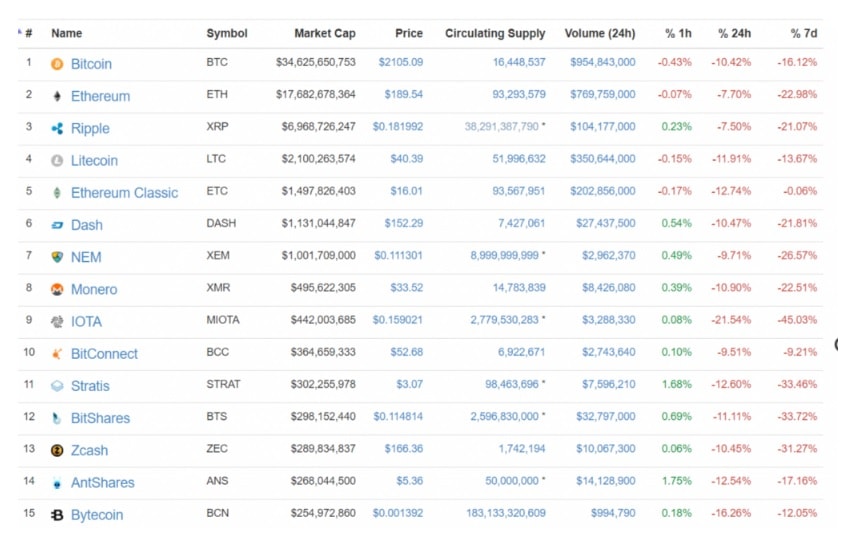This screenshot has width=846, height=535.
Task: Click the Ripple logo icon
Action: (57, 128)
